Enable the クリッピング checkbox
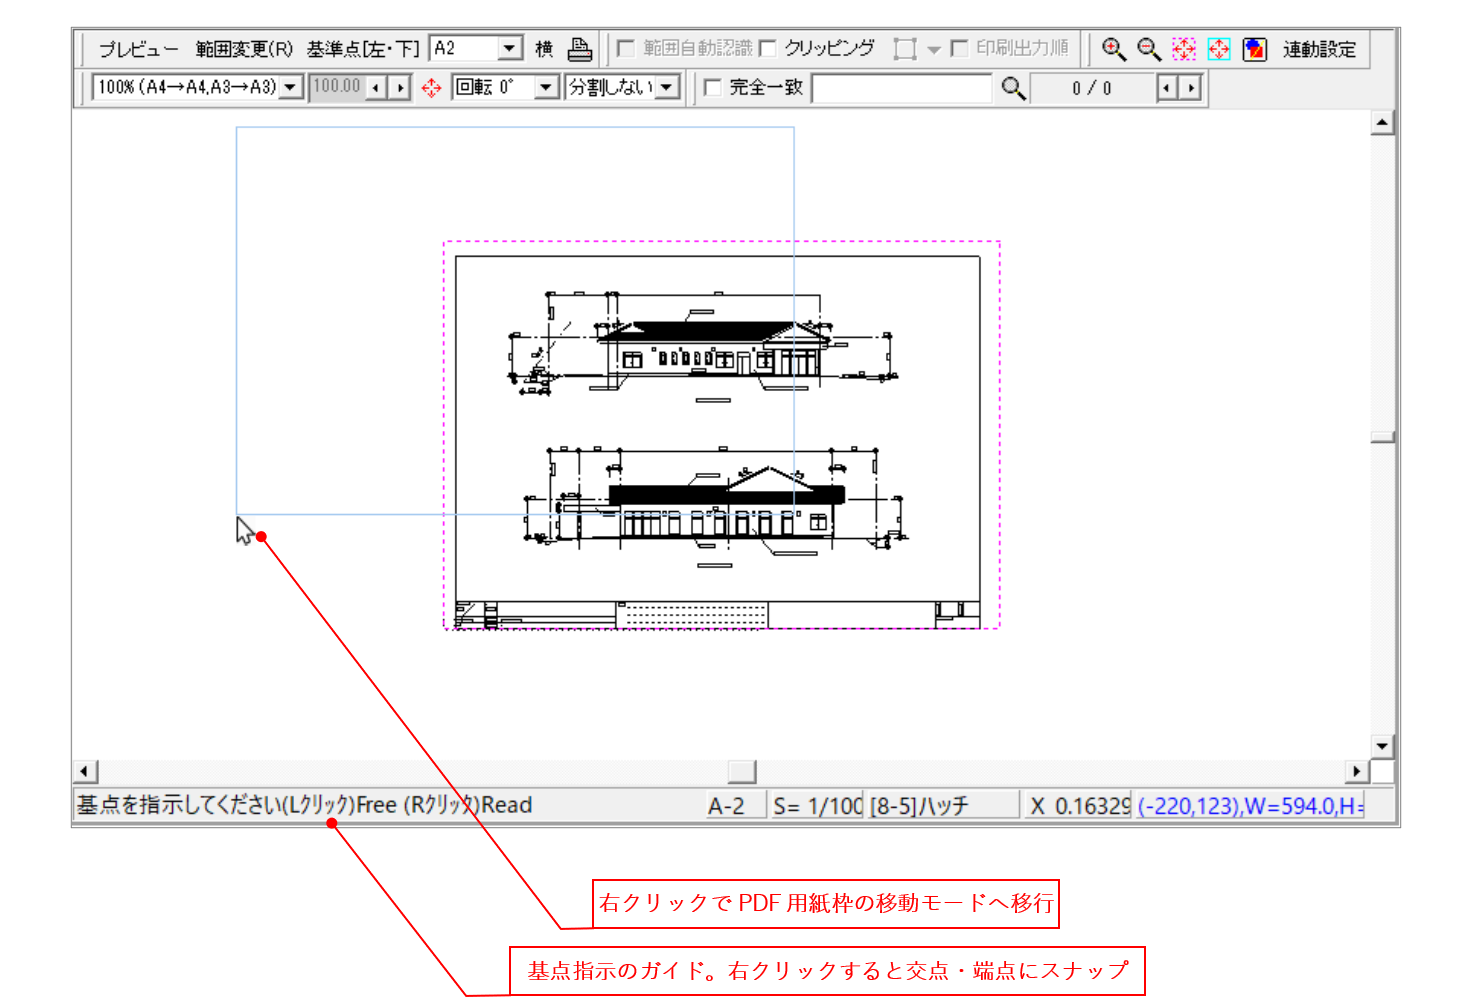The height and width of the screenshot is (1008, 1470). click(x=768, y=48)
